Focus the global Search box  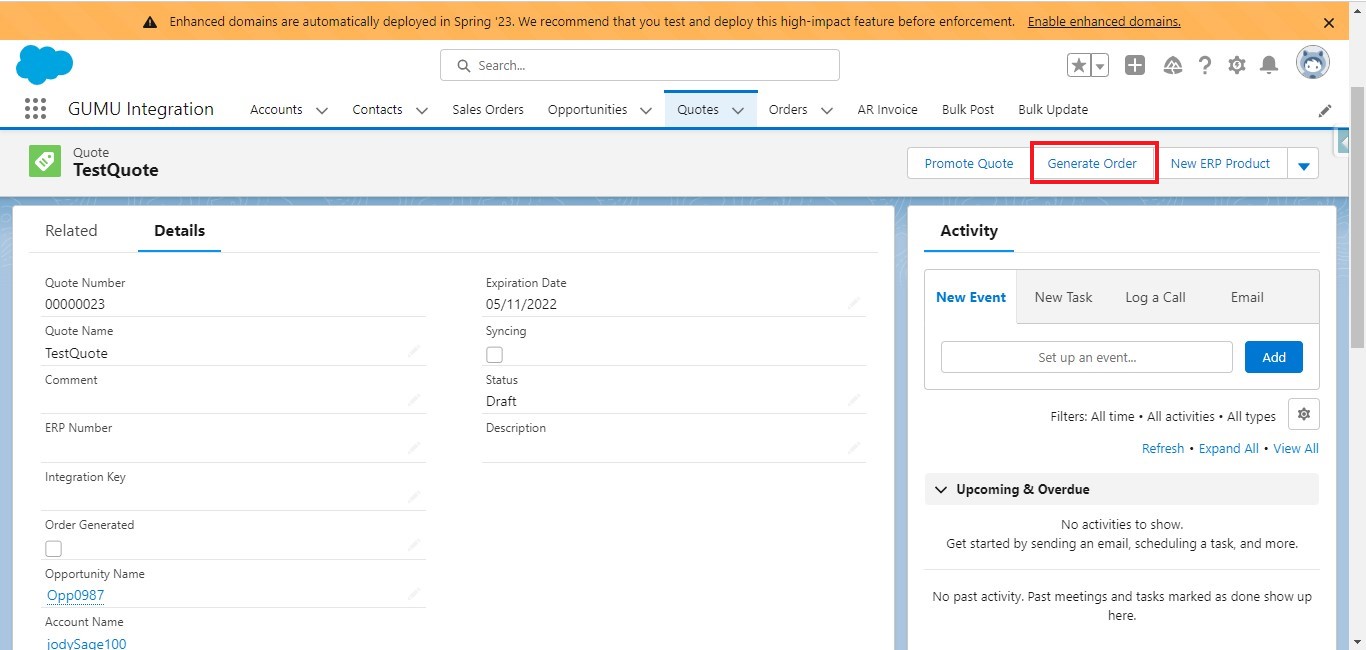[x=640, y=65]
